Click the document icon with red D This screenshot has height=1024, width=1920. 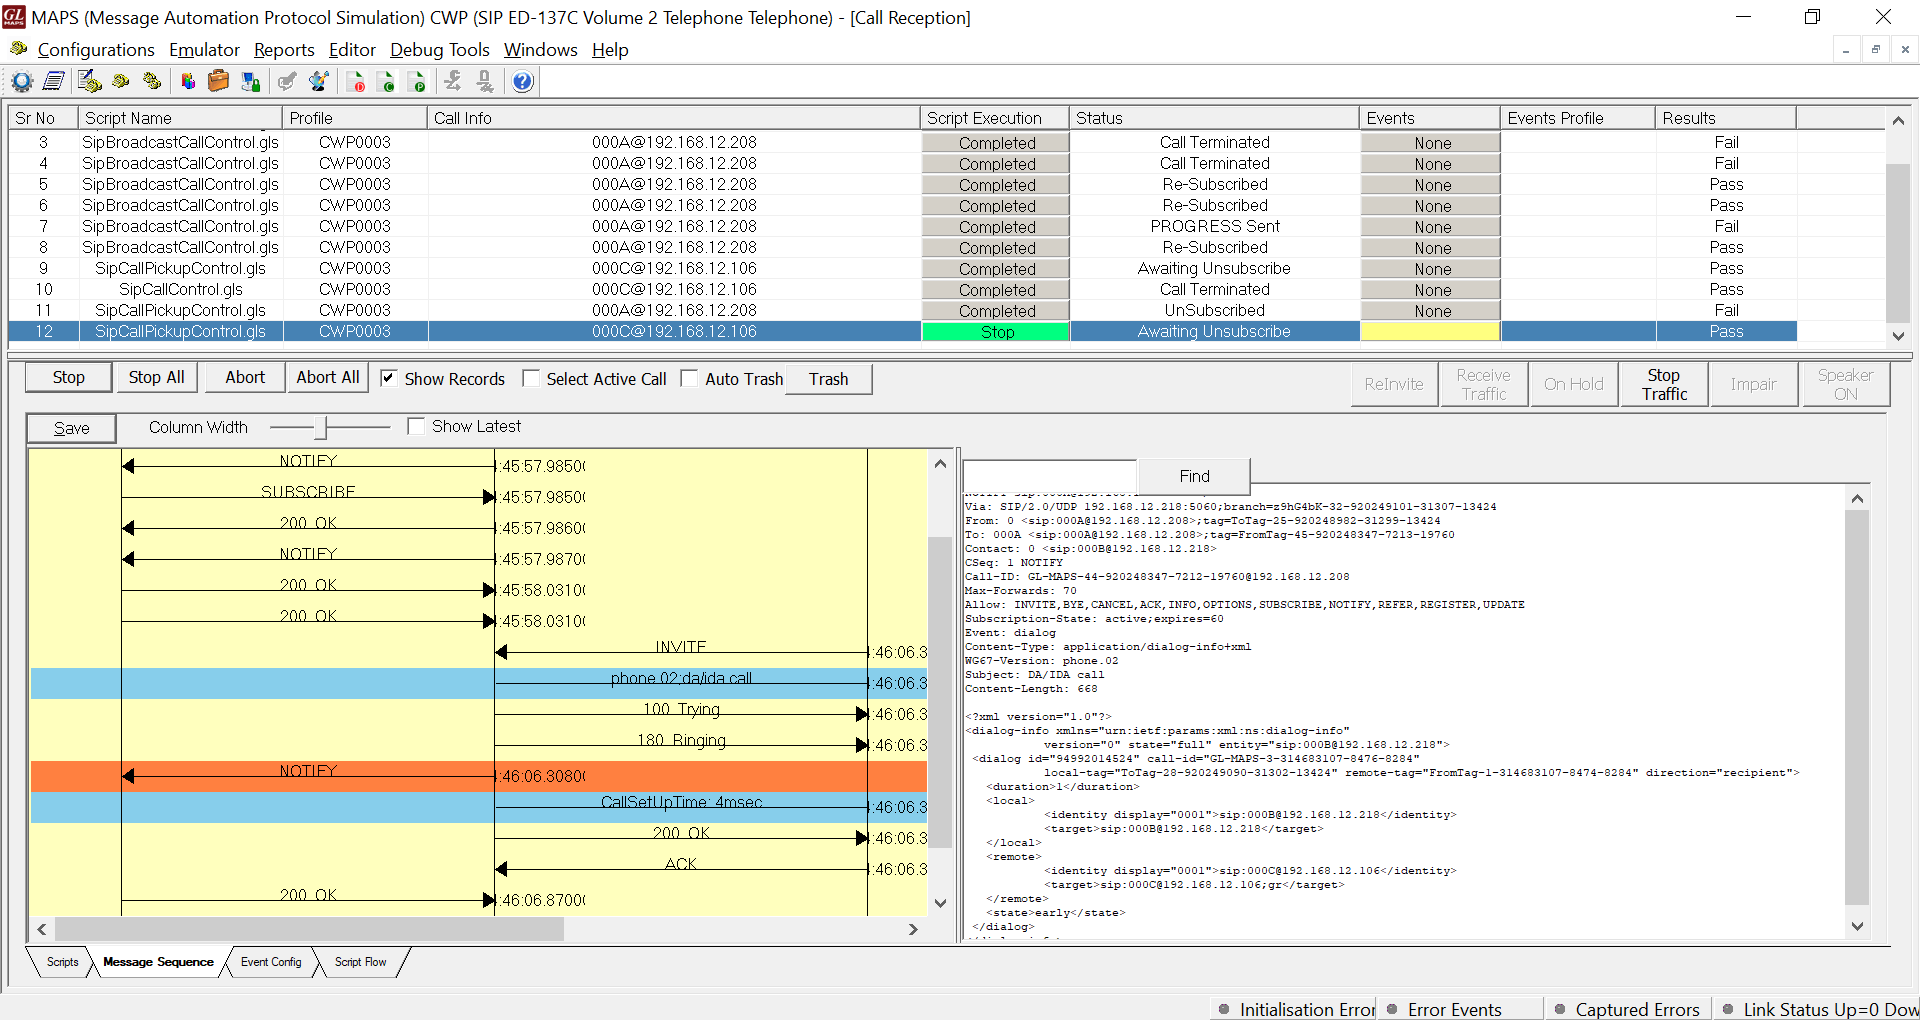click(356, 82)
